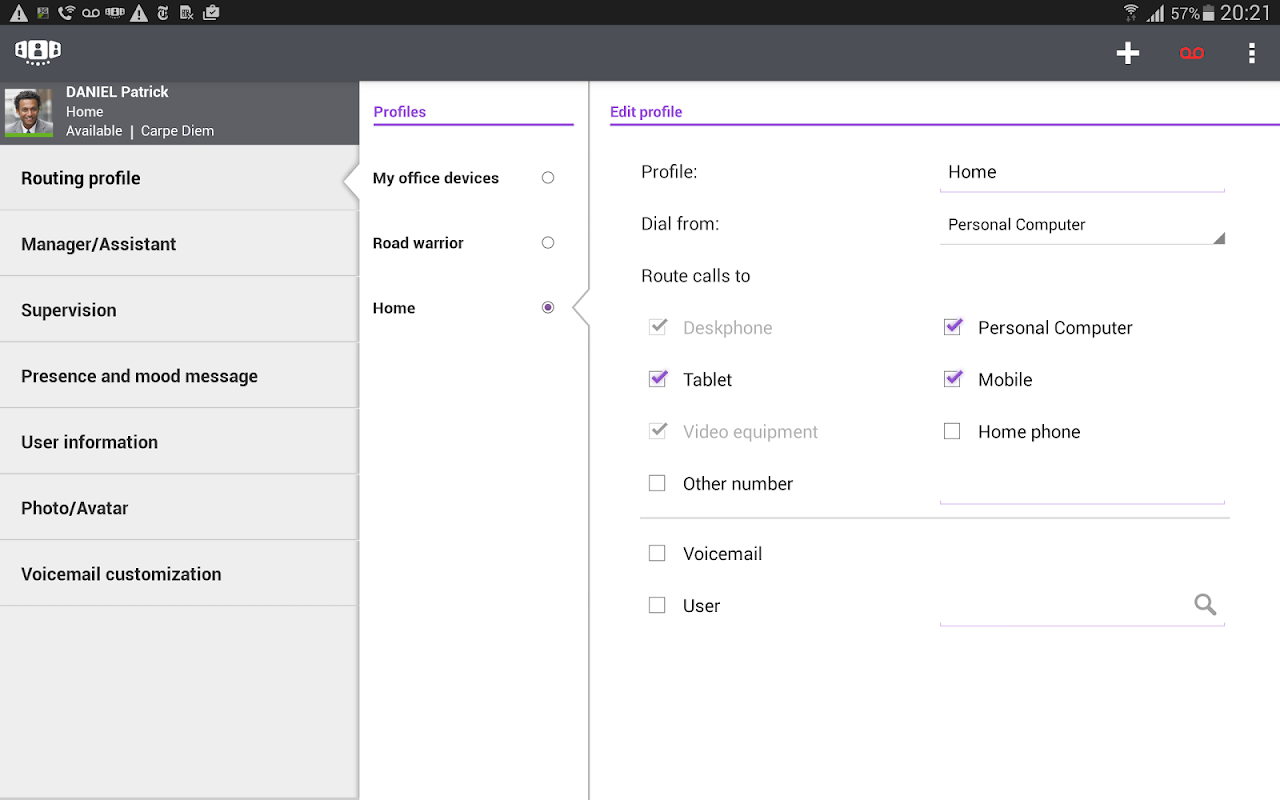Toggle the Mobile checkbox

(953, 379)
